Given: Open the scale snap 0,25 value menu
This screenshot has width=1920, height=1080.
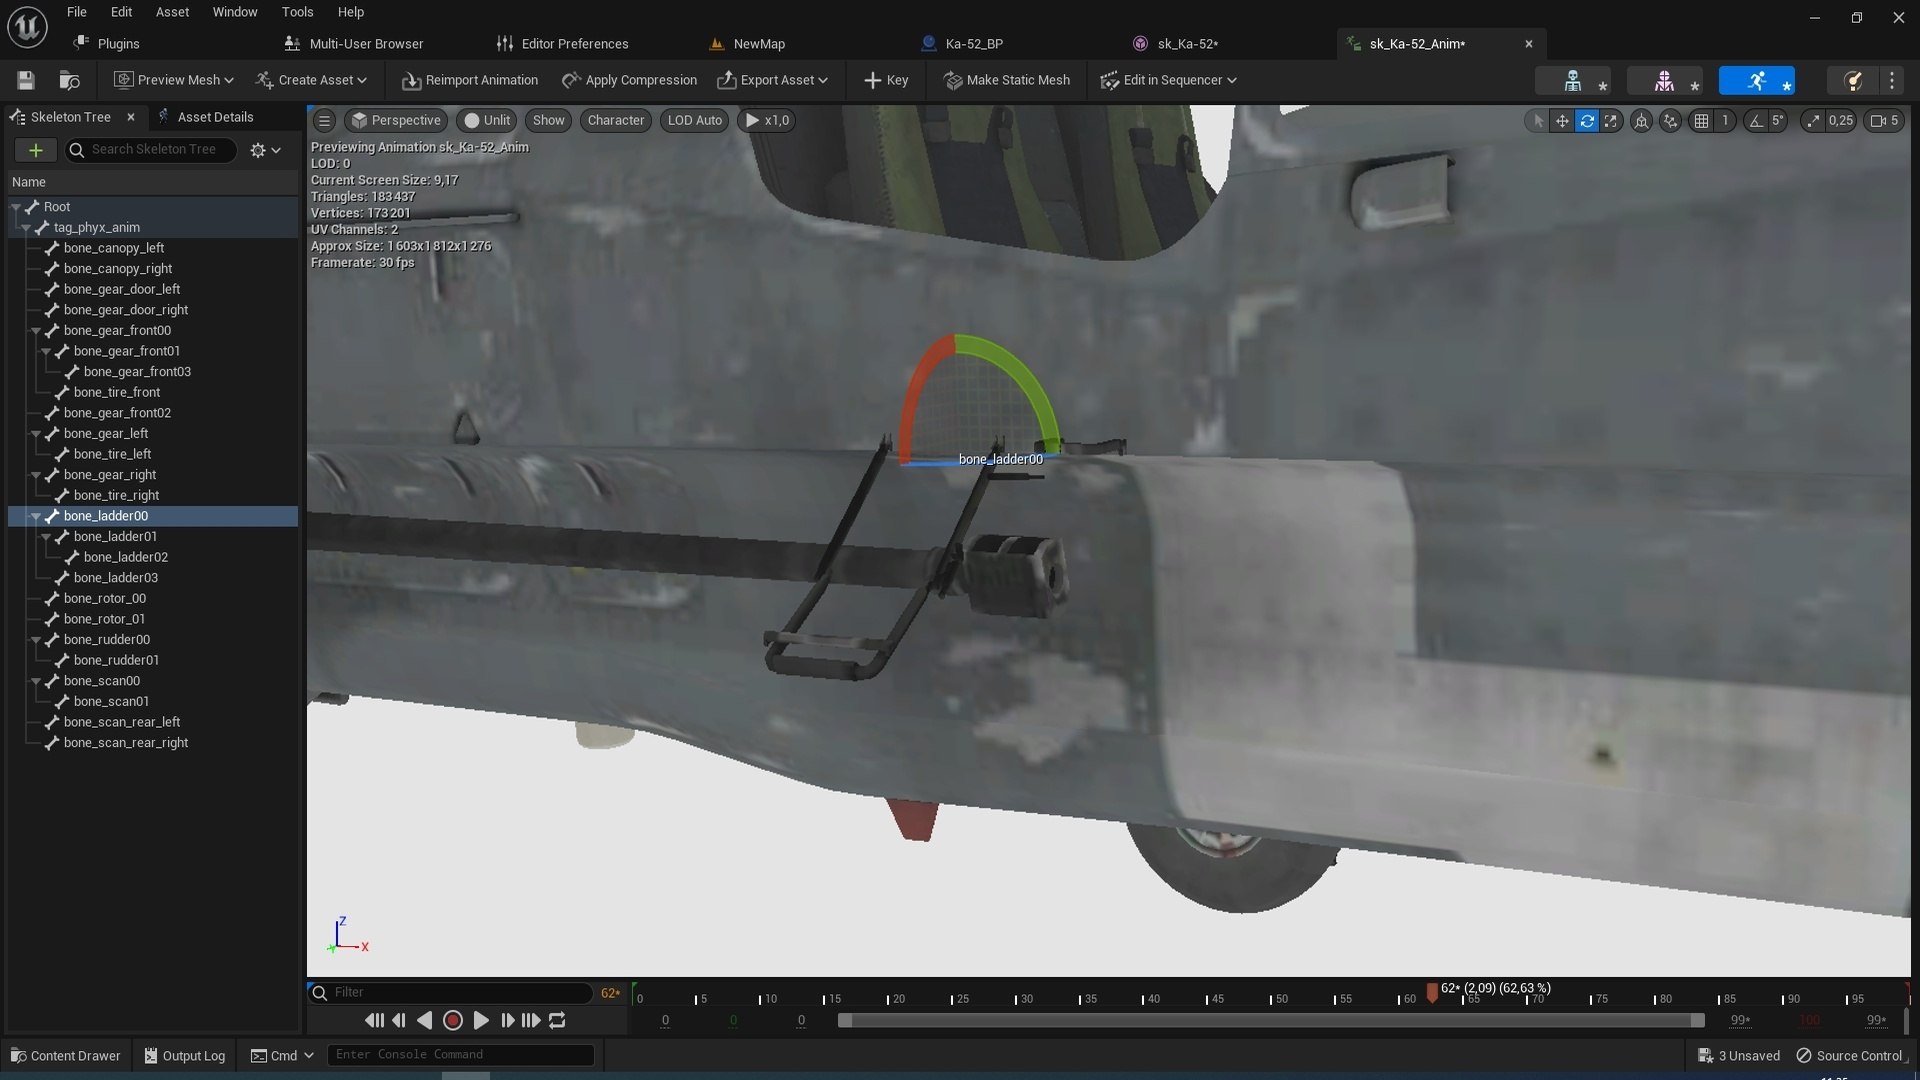Looking at the screenshot, I should pos(1840,120).
